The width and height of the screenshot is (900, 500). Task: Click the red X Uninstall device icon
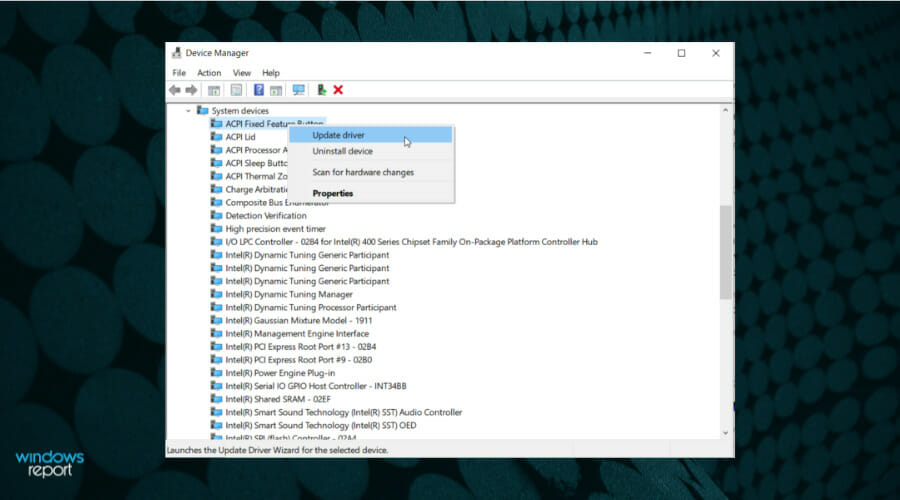pyautogui.click(x=338, y=90)
